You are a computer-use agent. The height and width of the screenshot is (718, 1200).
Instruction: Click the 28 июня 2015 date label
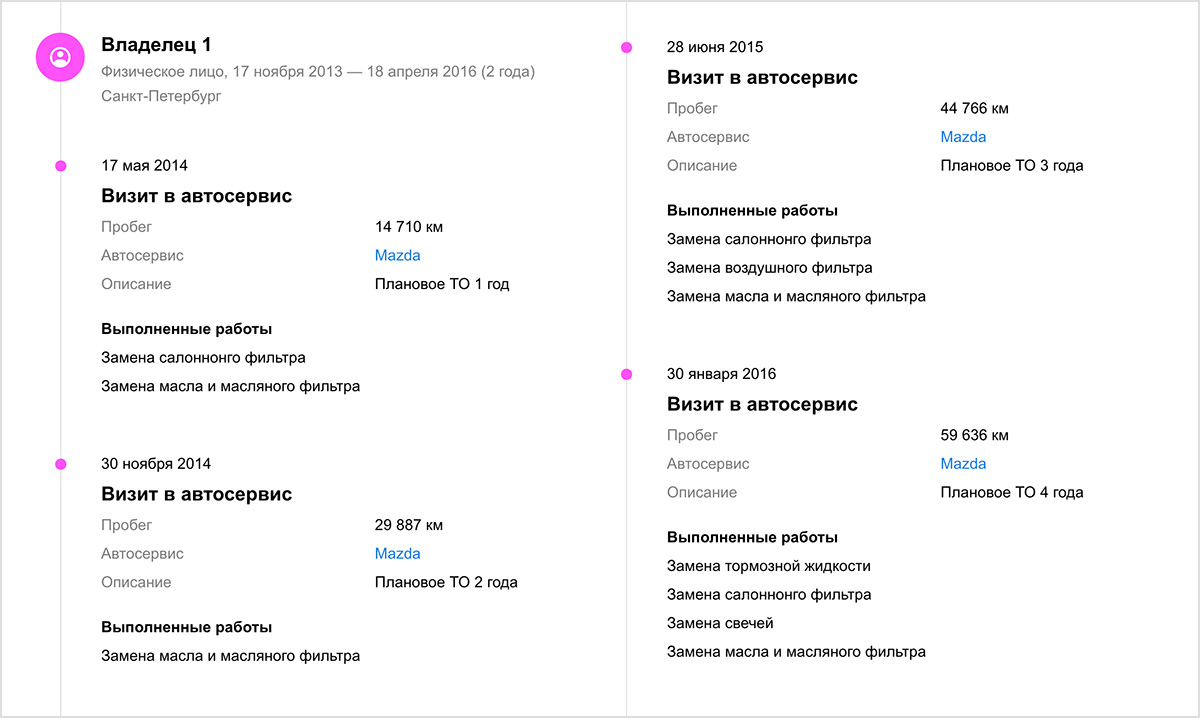[x=715, y=47]
